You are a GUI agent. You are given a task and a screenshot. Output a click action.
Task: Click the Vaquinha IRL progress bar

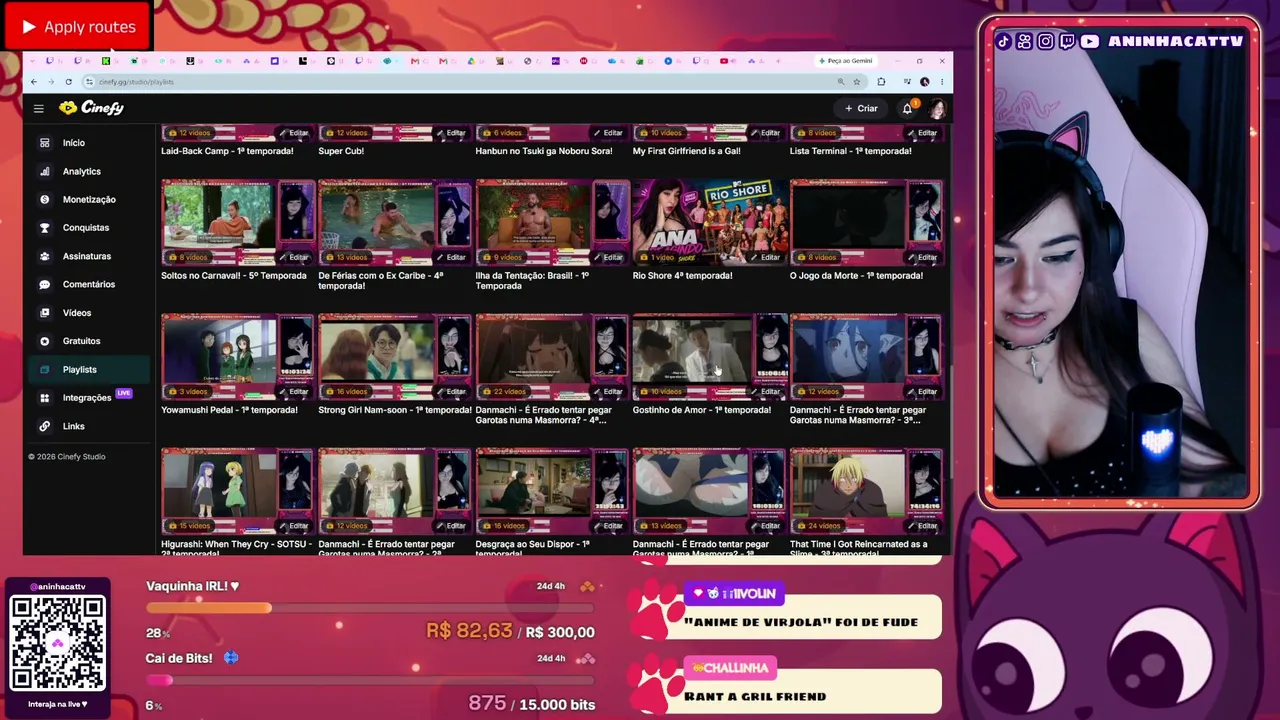pos(370,608)
